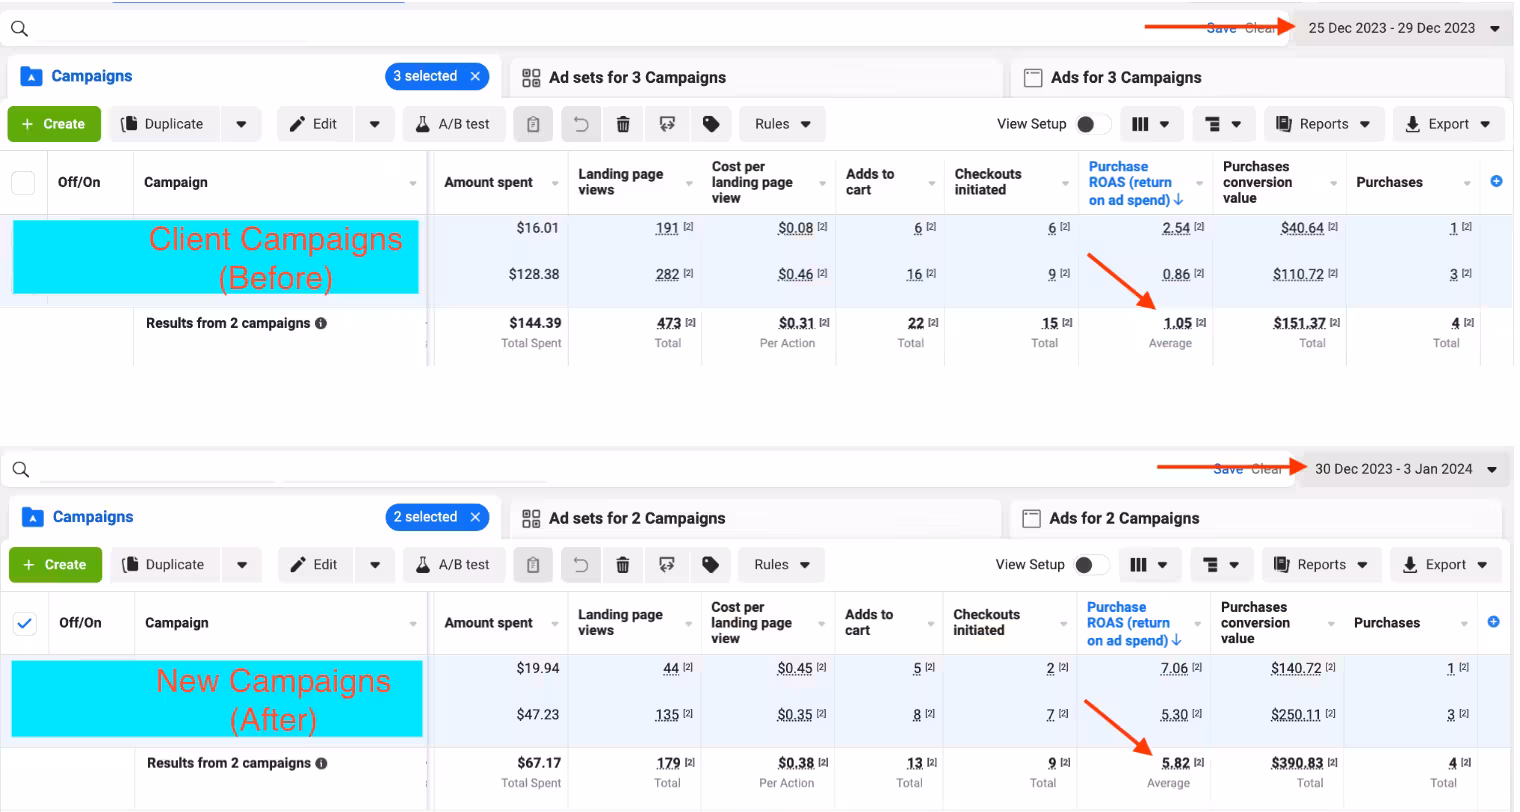Click the icon left of tag in lower toolbar
The width and height of the screenshot is (1520, 812).
click(x=667, y=565)
